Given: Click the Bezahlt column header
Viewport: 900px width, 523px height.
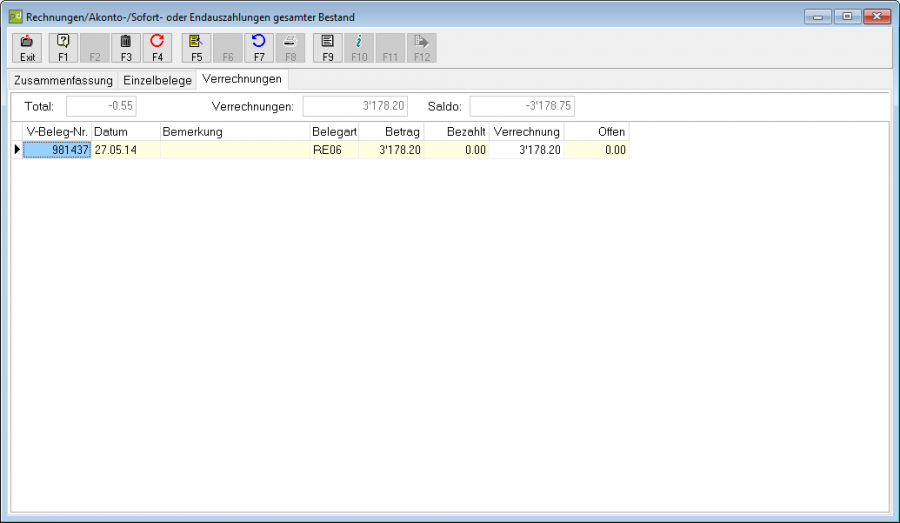Looking at the screenshot, I should (457, 132).
